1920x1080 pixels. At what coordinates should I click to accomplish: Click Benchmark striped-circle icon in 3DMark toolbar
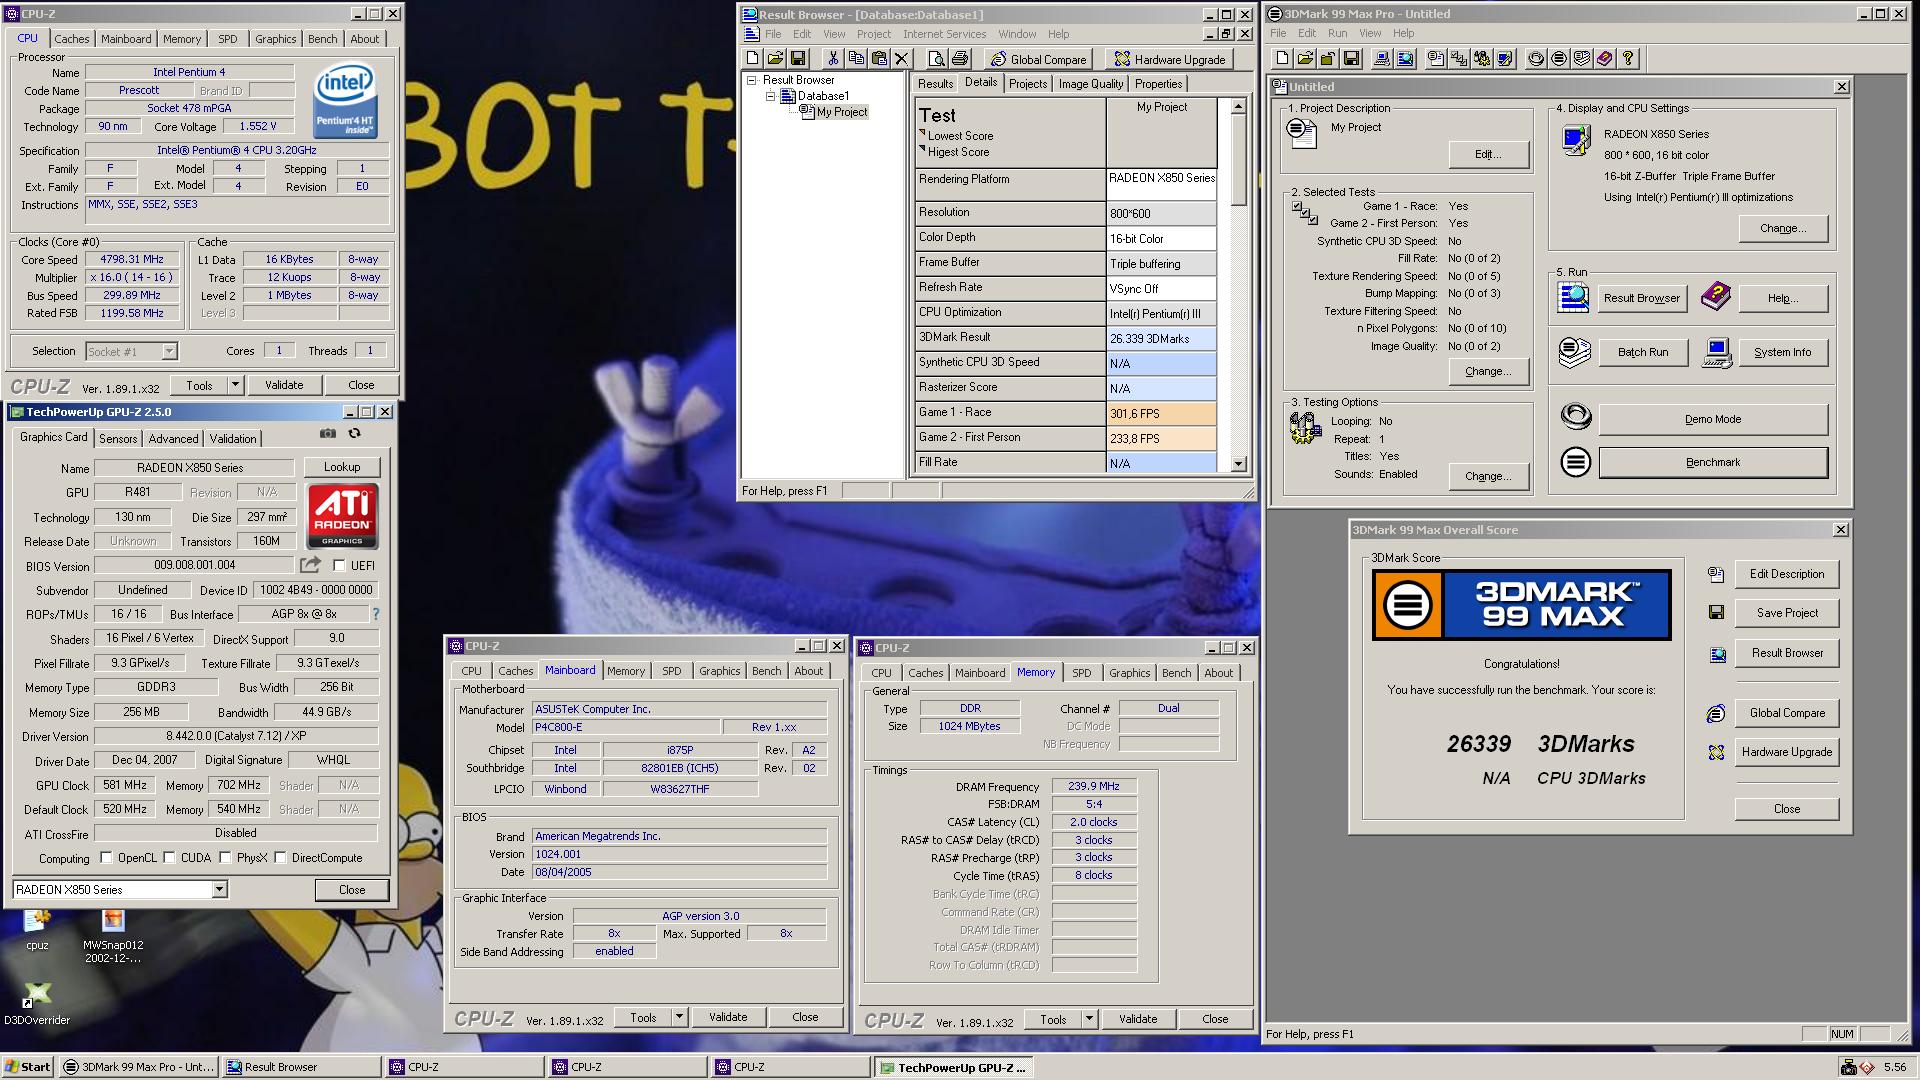[1559, 59]
